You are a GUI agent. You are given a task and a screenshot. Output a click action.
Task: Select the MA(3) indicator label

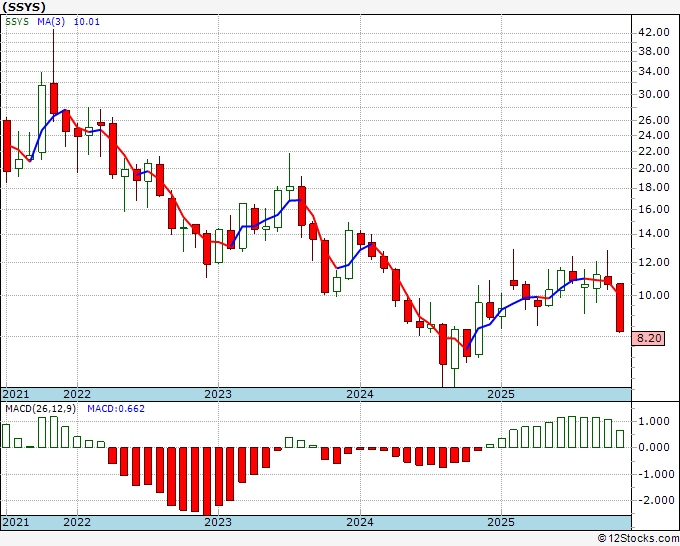(51, 23)
